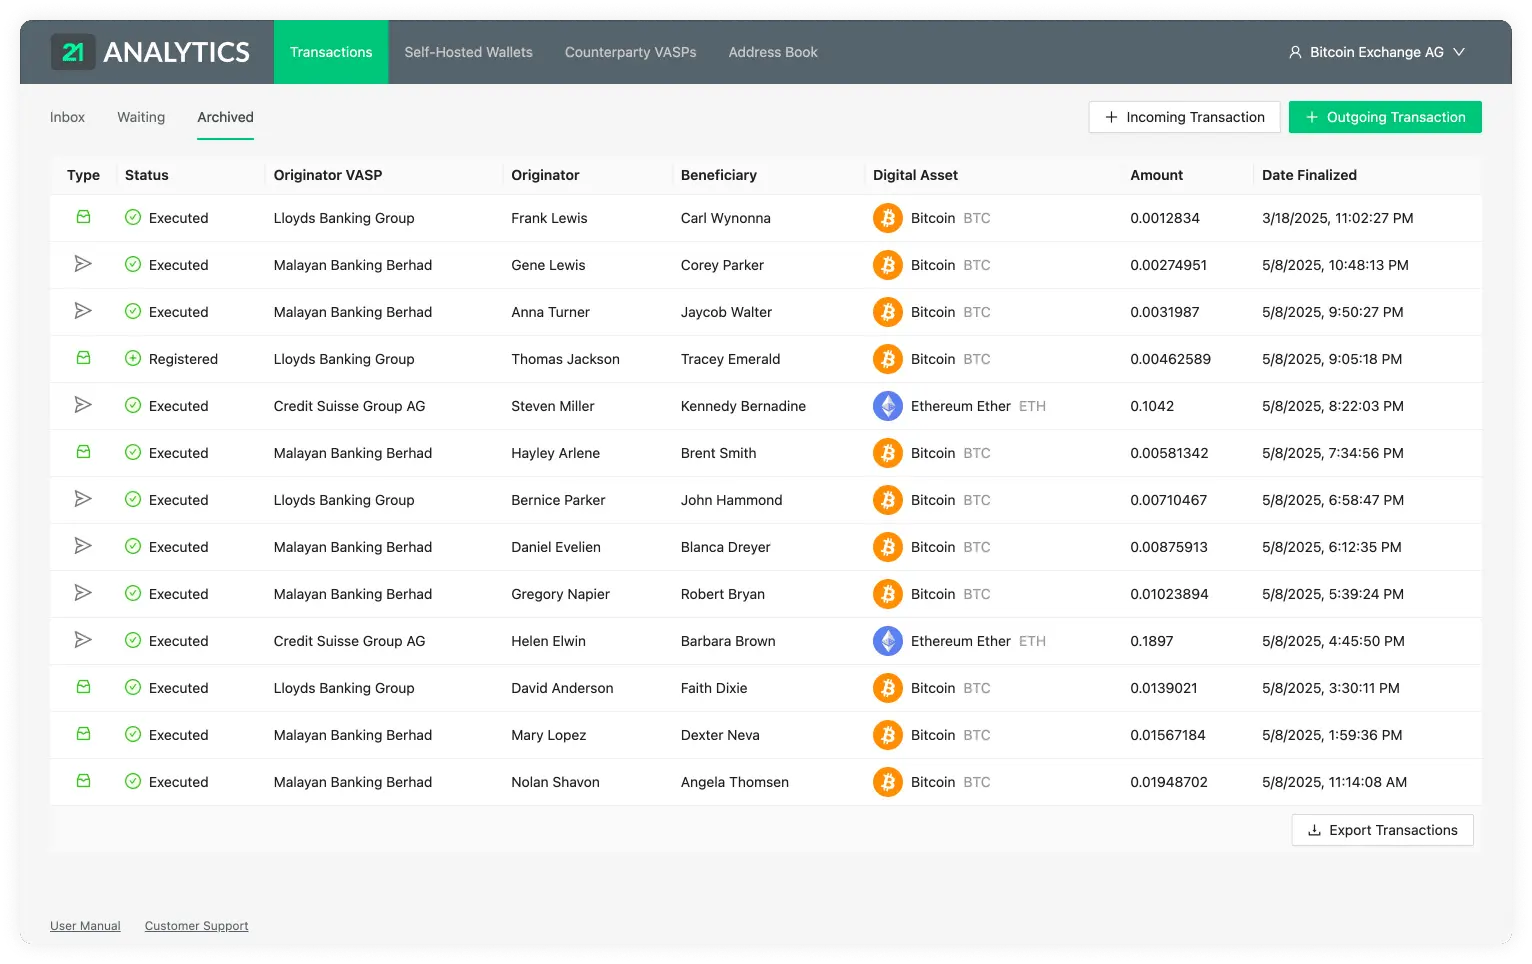
Task: Click amount 0.00462589
Action: tap(1170, 359)
